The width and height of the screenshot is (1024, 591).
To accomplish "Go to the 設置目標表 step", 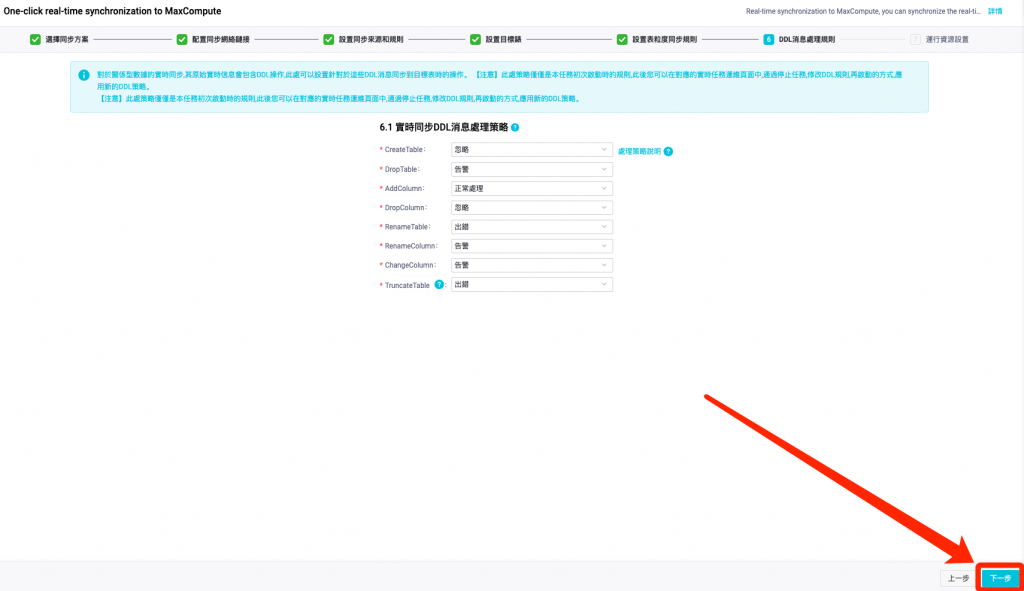I will (504, 39).
